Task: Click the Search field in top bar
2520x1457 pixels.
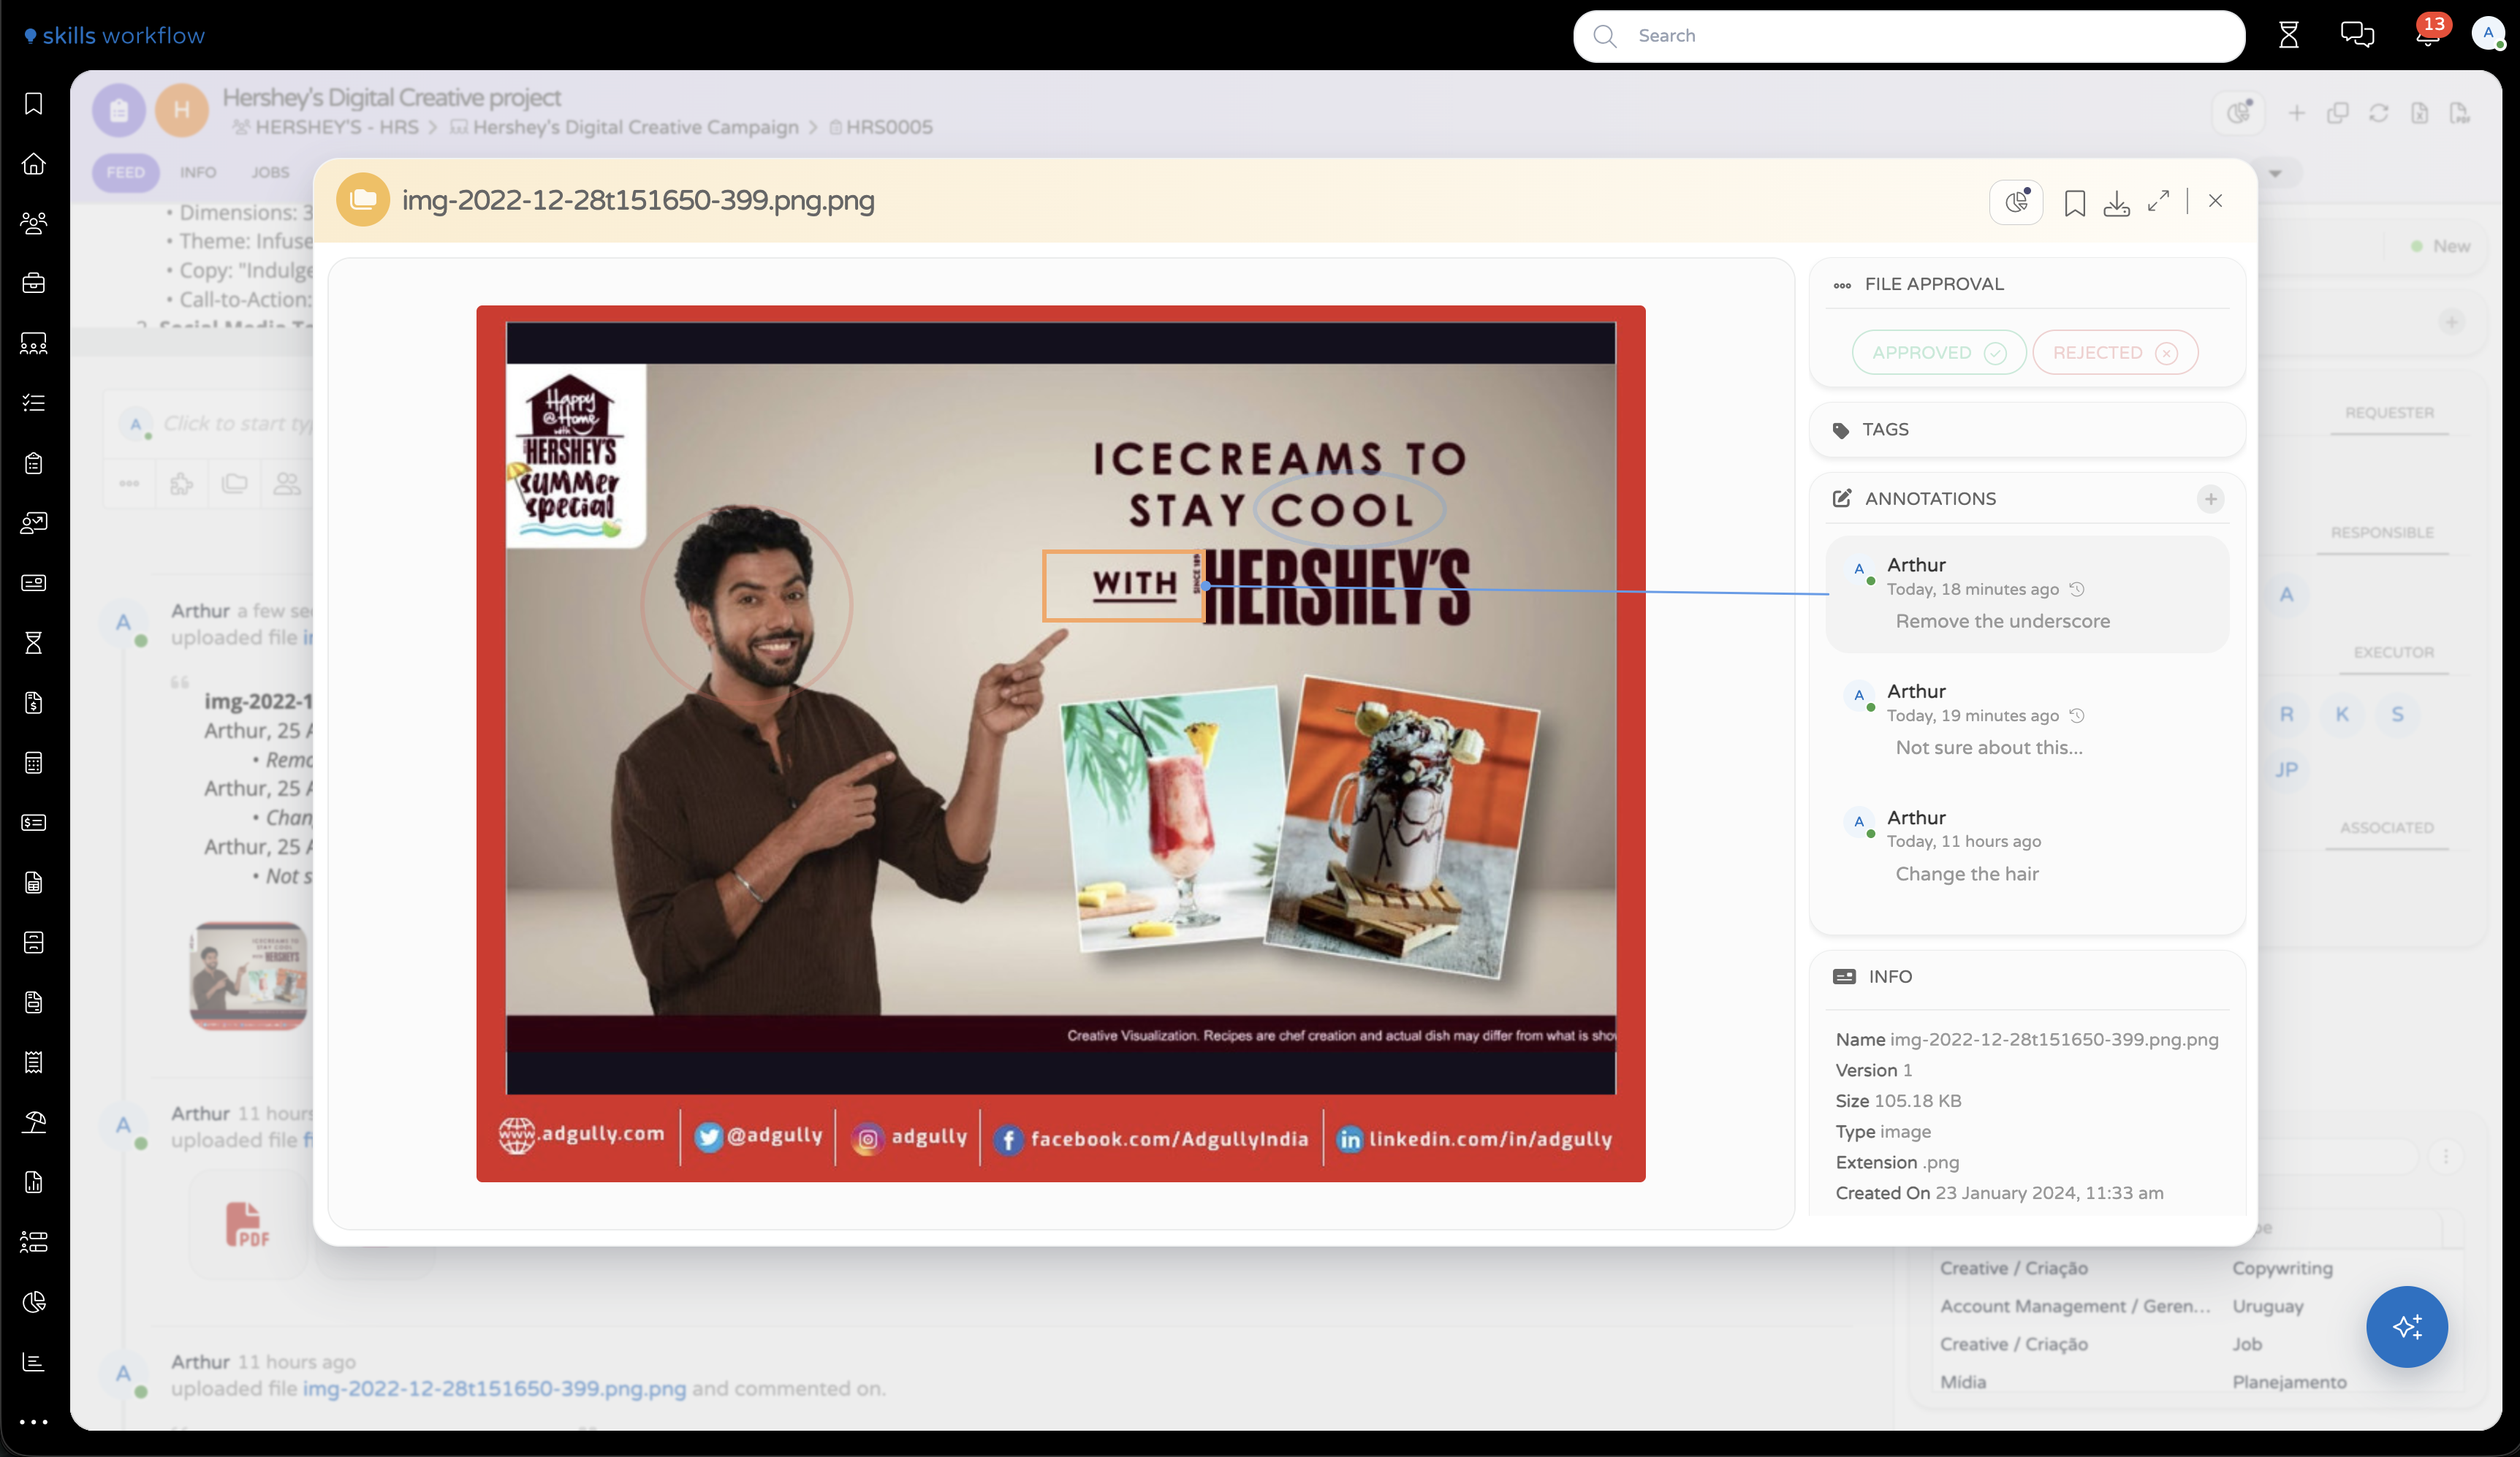Action: 1908,36
